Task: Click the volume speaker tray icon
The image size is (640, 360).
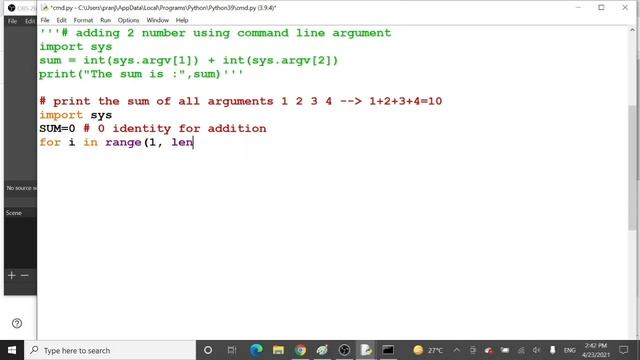Action: click(536, 350)
